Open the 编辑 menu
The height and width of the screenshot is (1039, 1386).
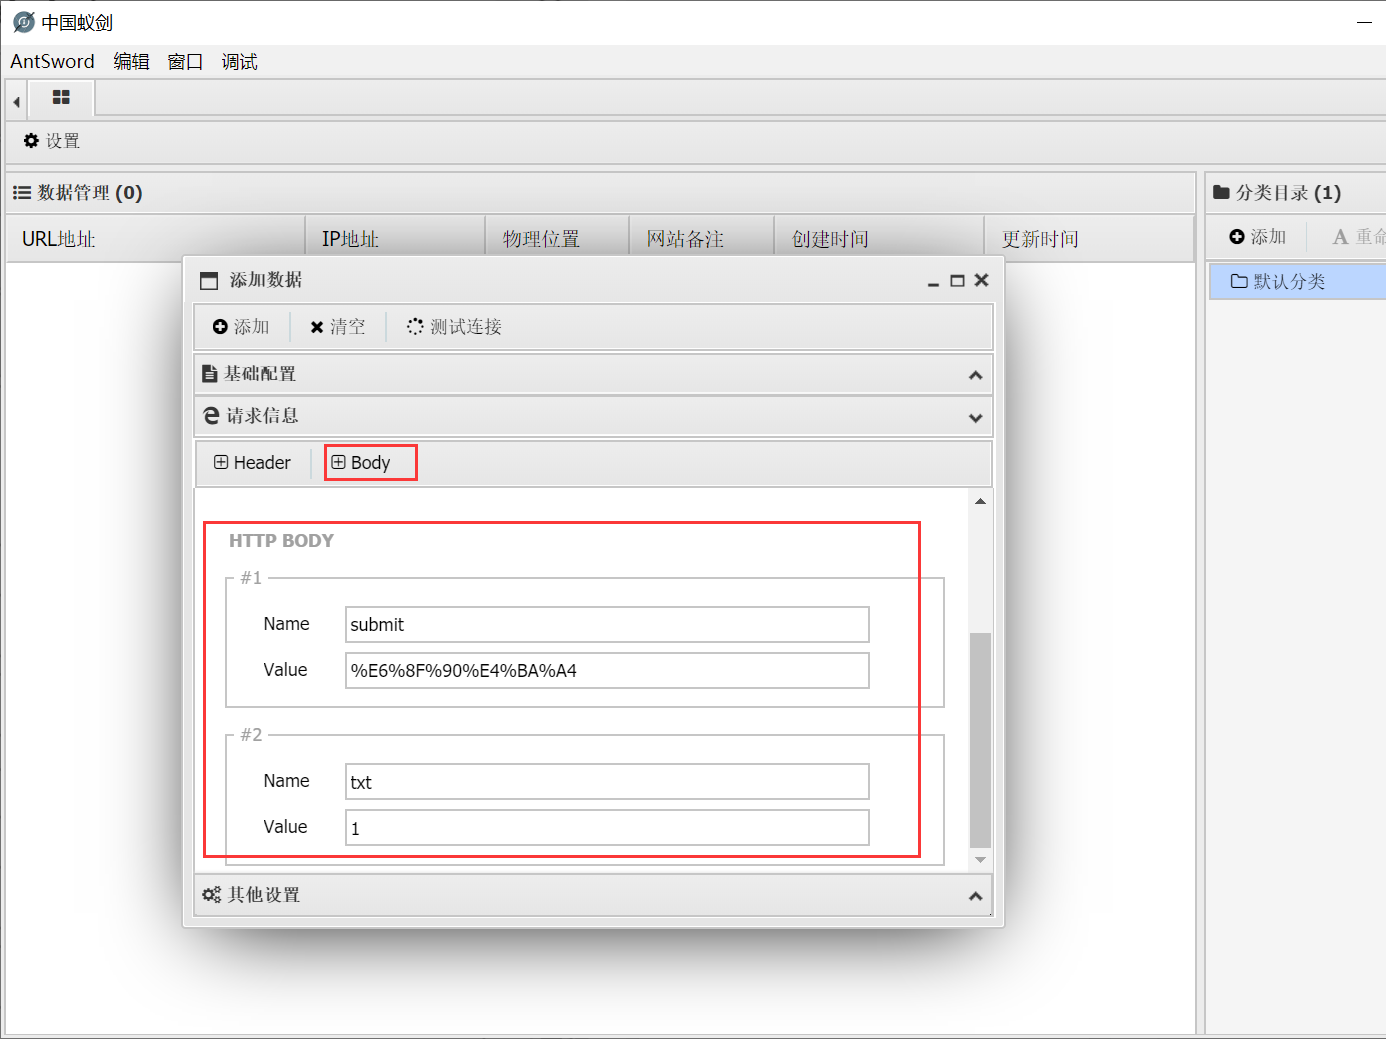pyautogui.click(x=131, y=62)
